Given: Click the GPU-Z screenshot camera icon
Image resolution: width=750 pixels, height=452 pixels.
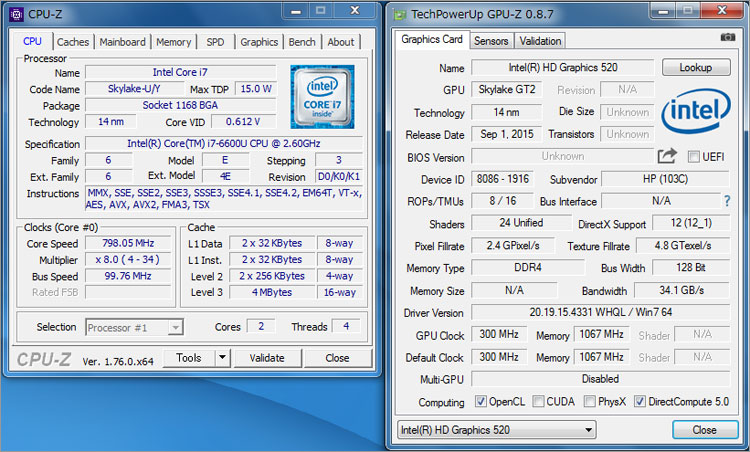Looking at the screenshot, I should click(x=728, y=37).
